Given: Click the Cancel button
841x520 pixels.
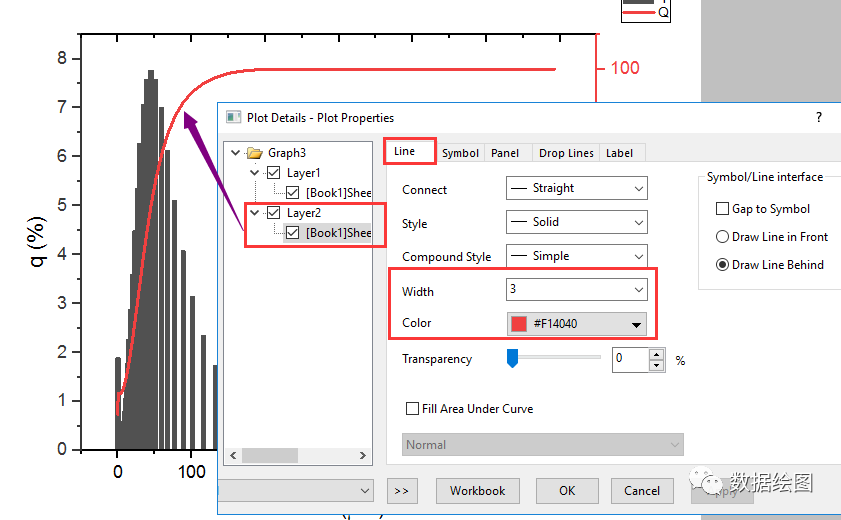Looking at the screenshot, I should tap(642, 491).
